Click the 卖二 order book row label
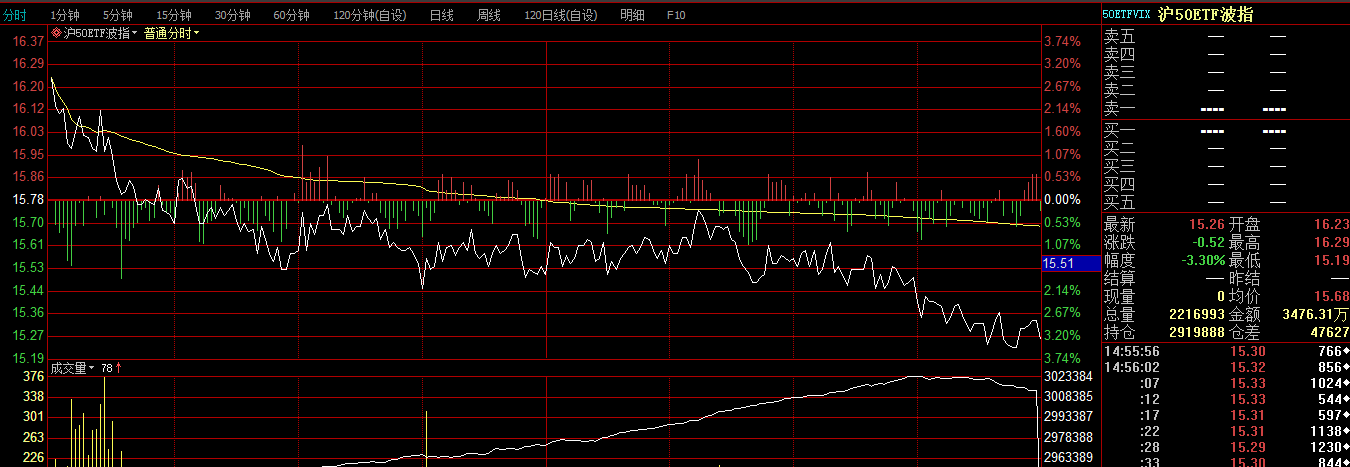 (1120, 90)
